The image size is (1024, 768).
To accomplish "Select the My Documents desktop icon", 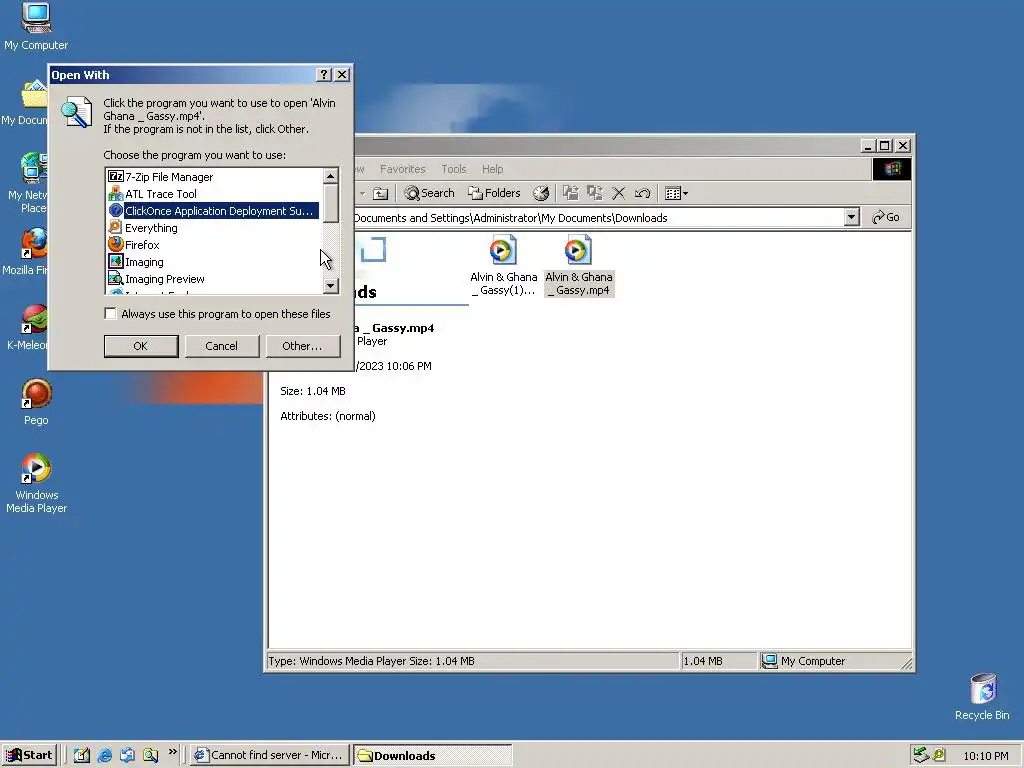I will coord(25,103).
